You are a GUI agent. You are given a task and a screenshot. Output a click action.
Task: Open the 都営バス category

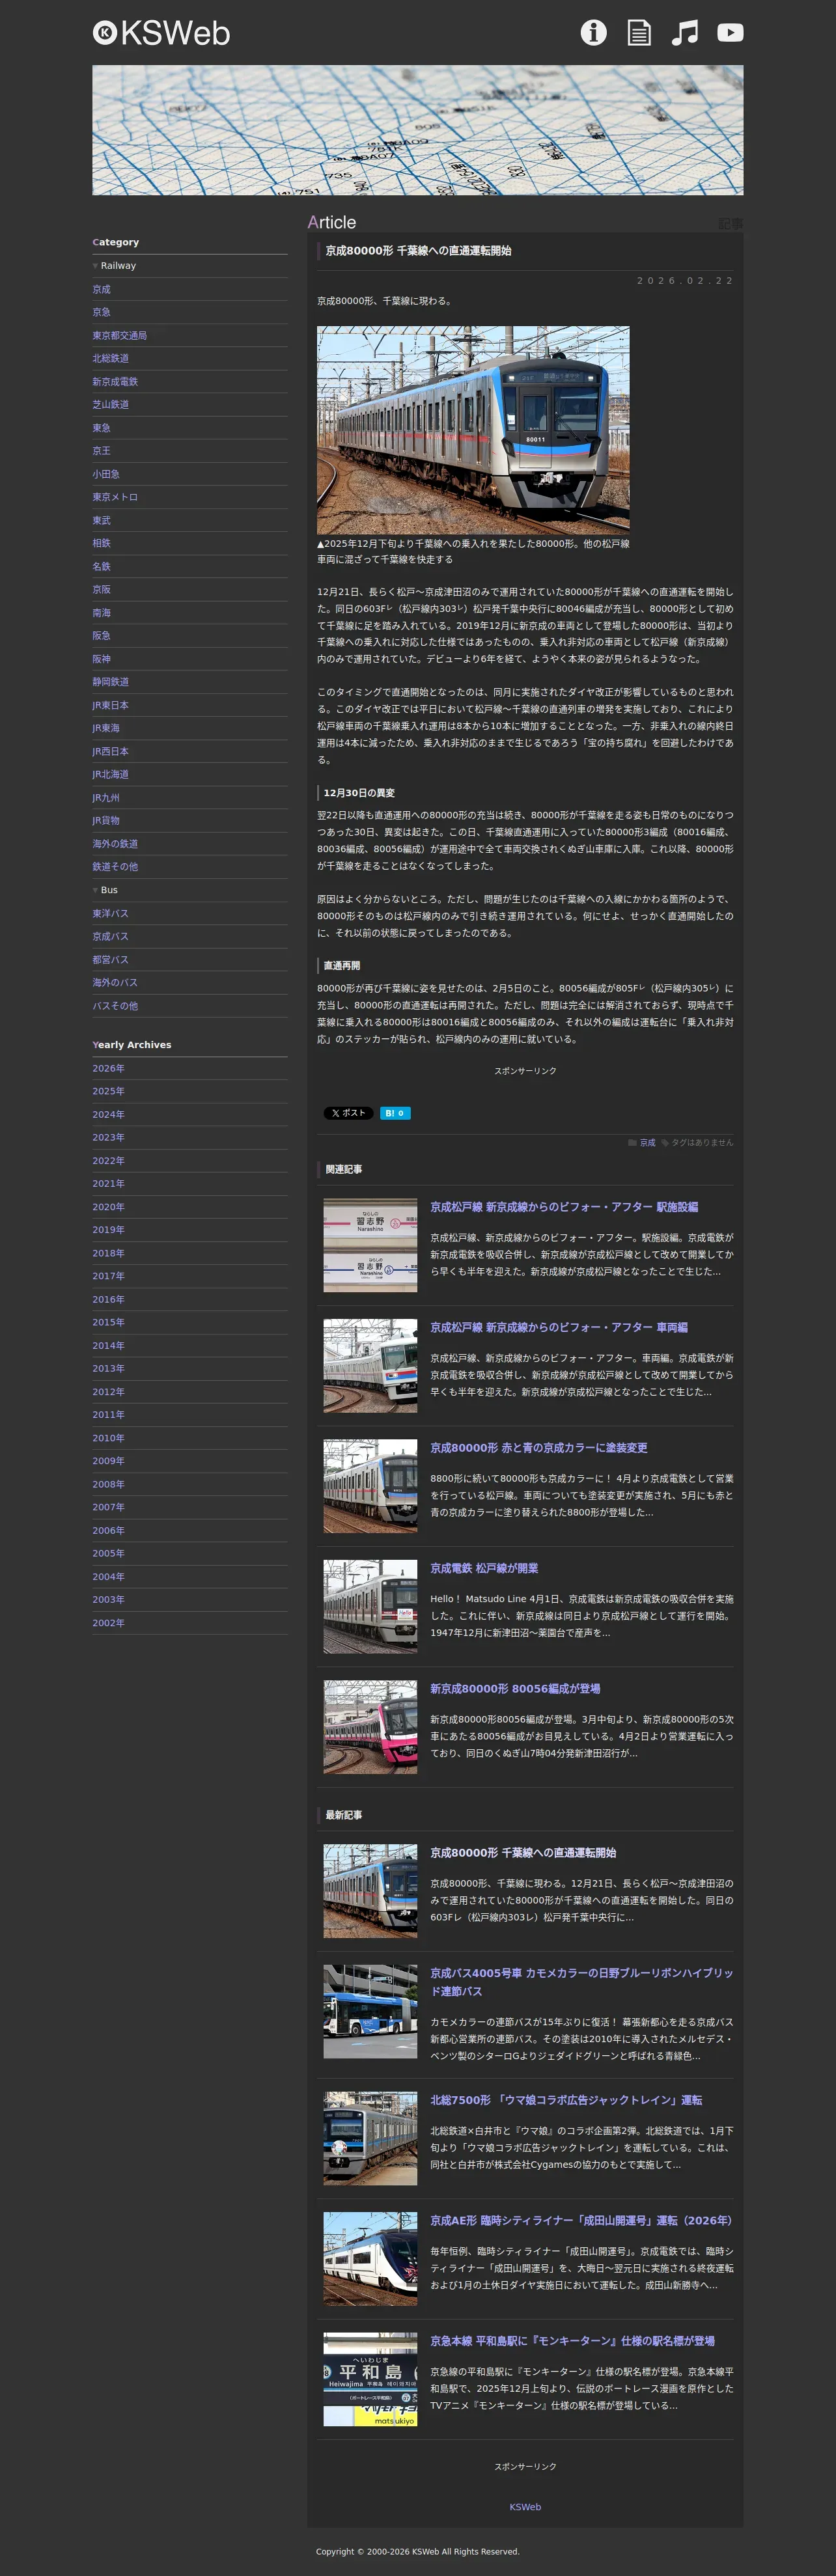click(111, 959)
